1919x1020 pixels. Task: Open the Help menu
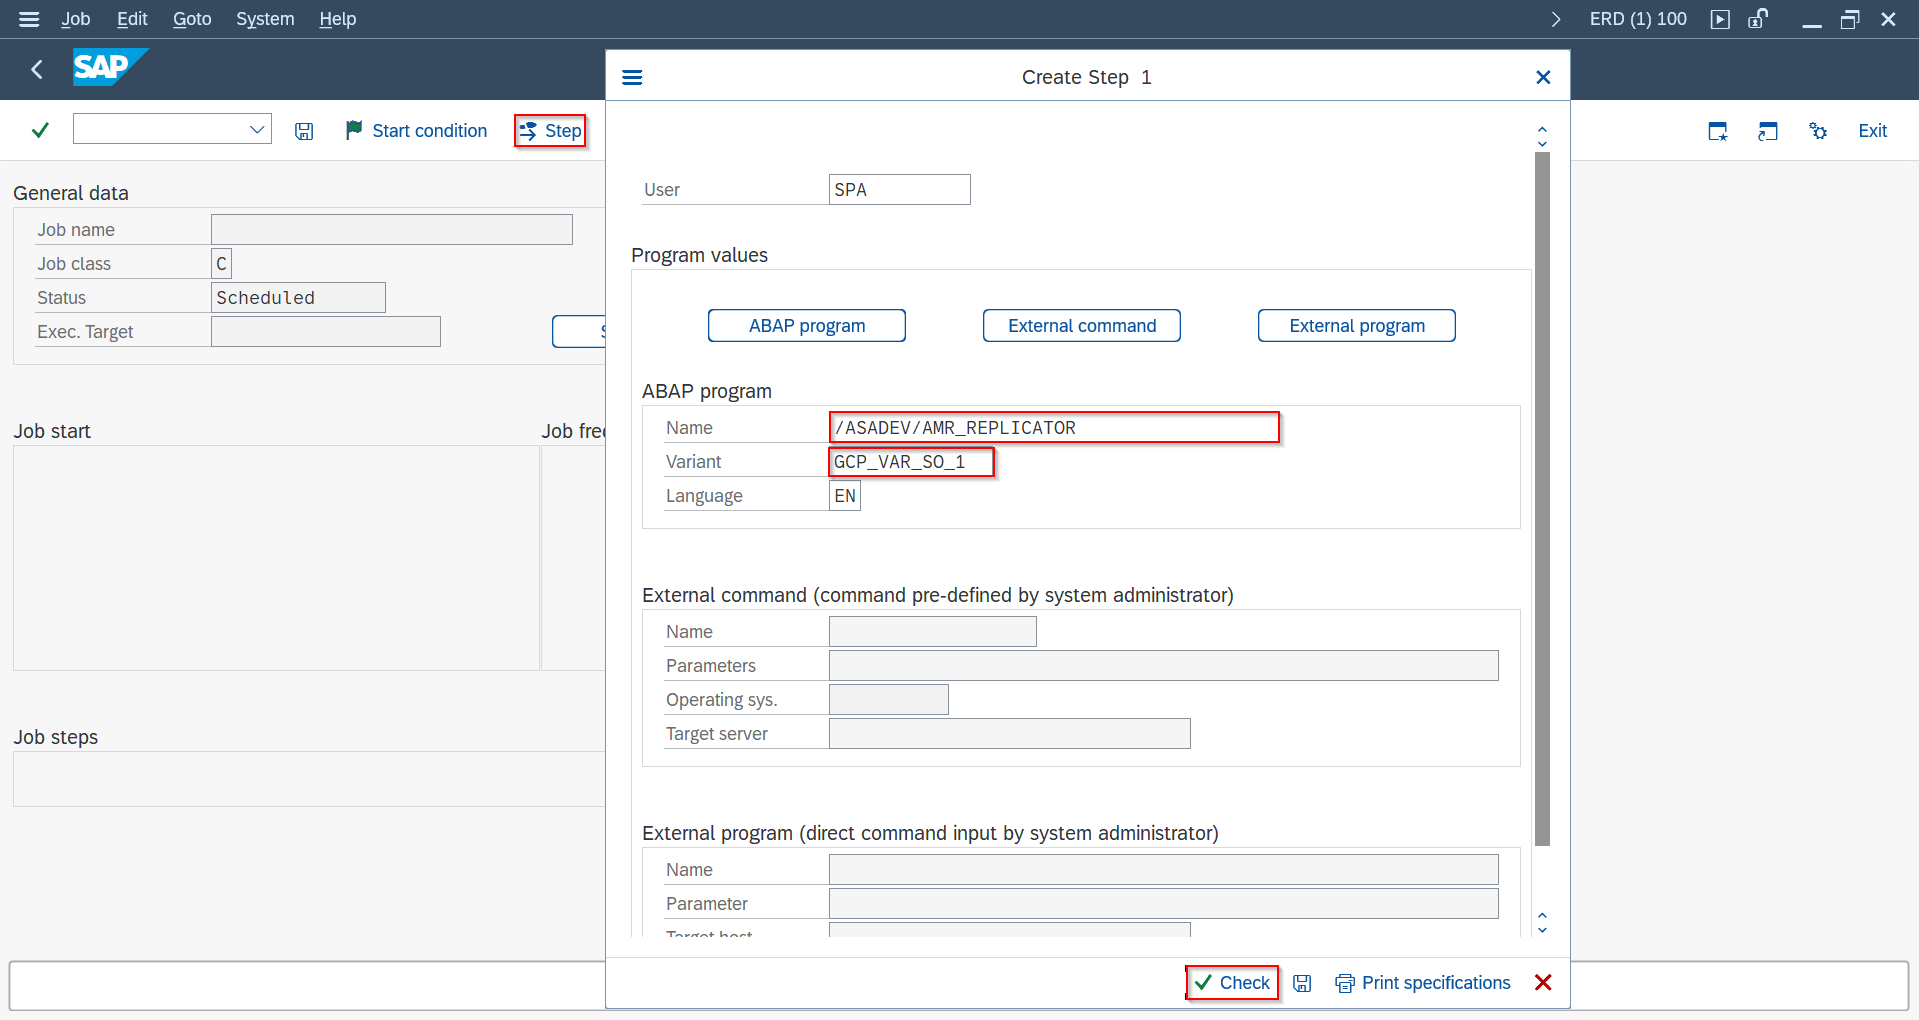click(338, 19)
